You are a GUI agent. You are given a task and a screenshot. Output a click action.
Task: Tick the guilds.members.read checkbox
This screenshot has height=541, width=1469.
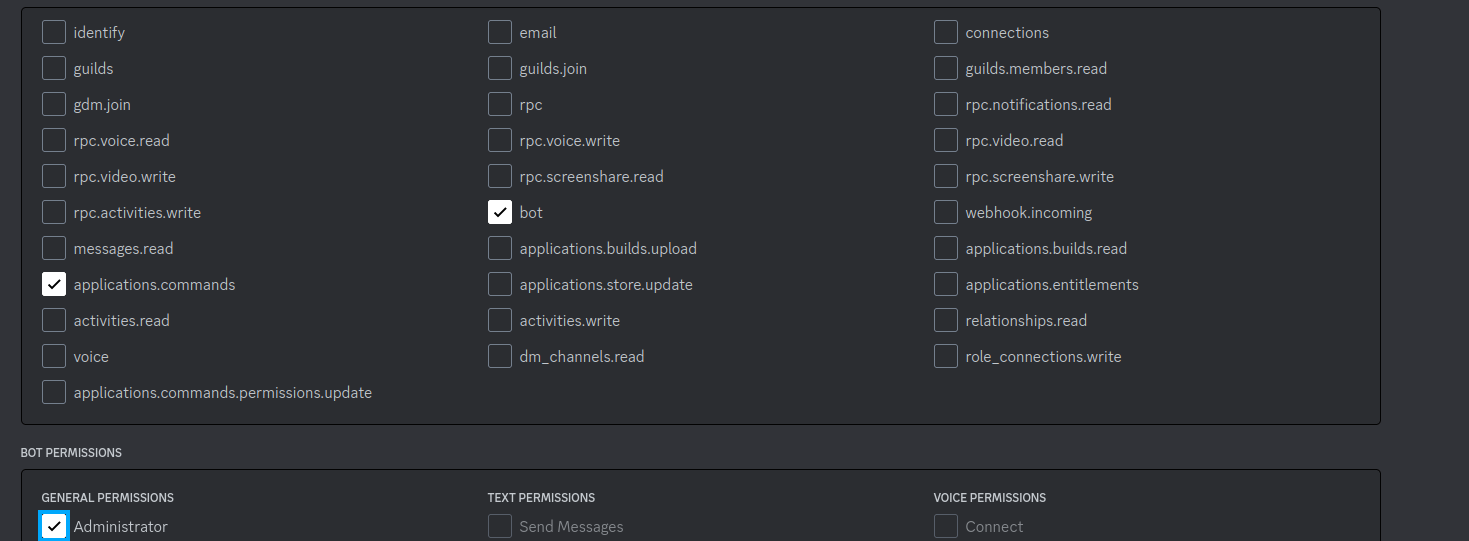(946, 69)
